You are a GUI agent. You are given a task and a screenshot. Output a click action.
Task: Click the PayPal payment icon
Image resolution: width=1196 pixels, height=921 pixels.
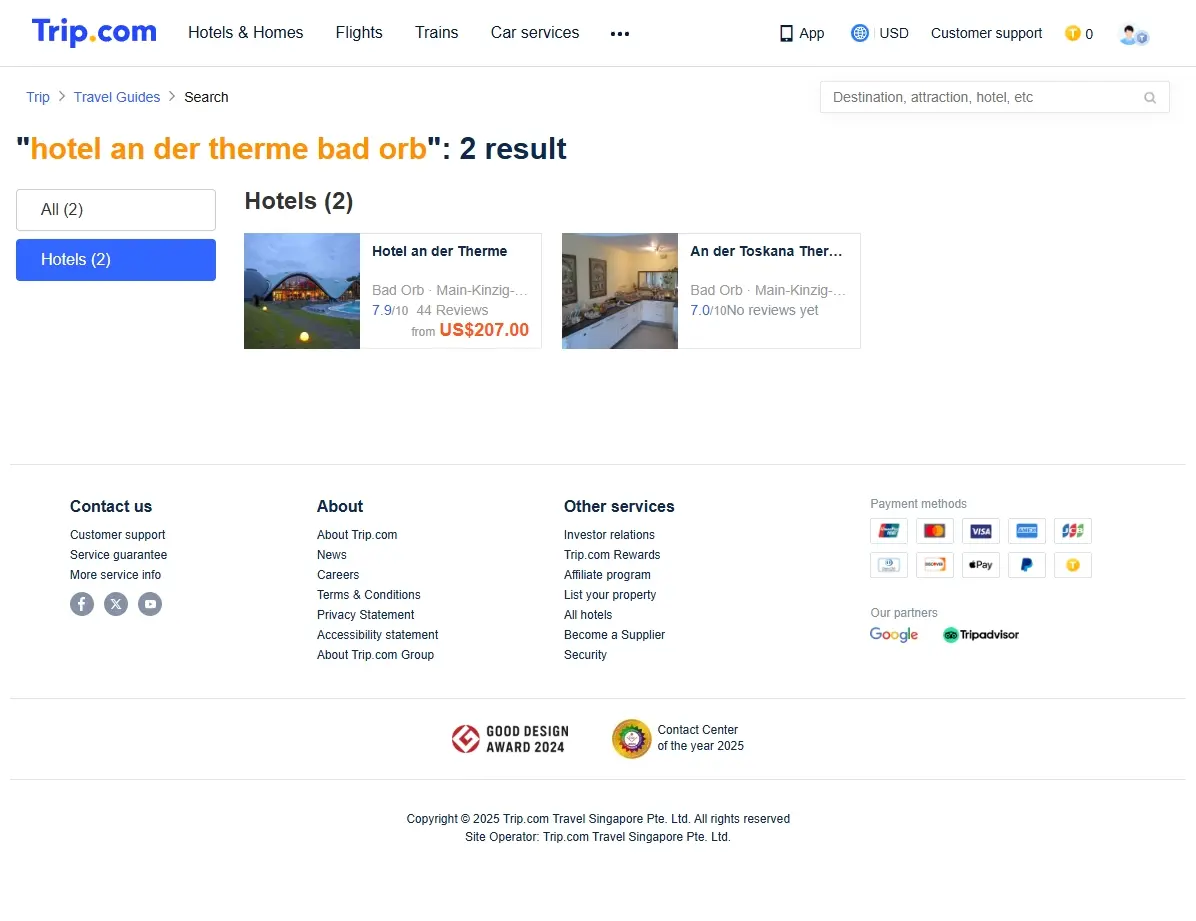coord(1027,565)
